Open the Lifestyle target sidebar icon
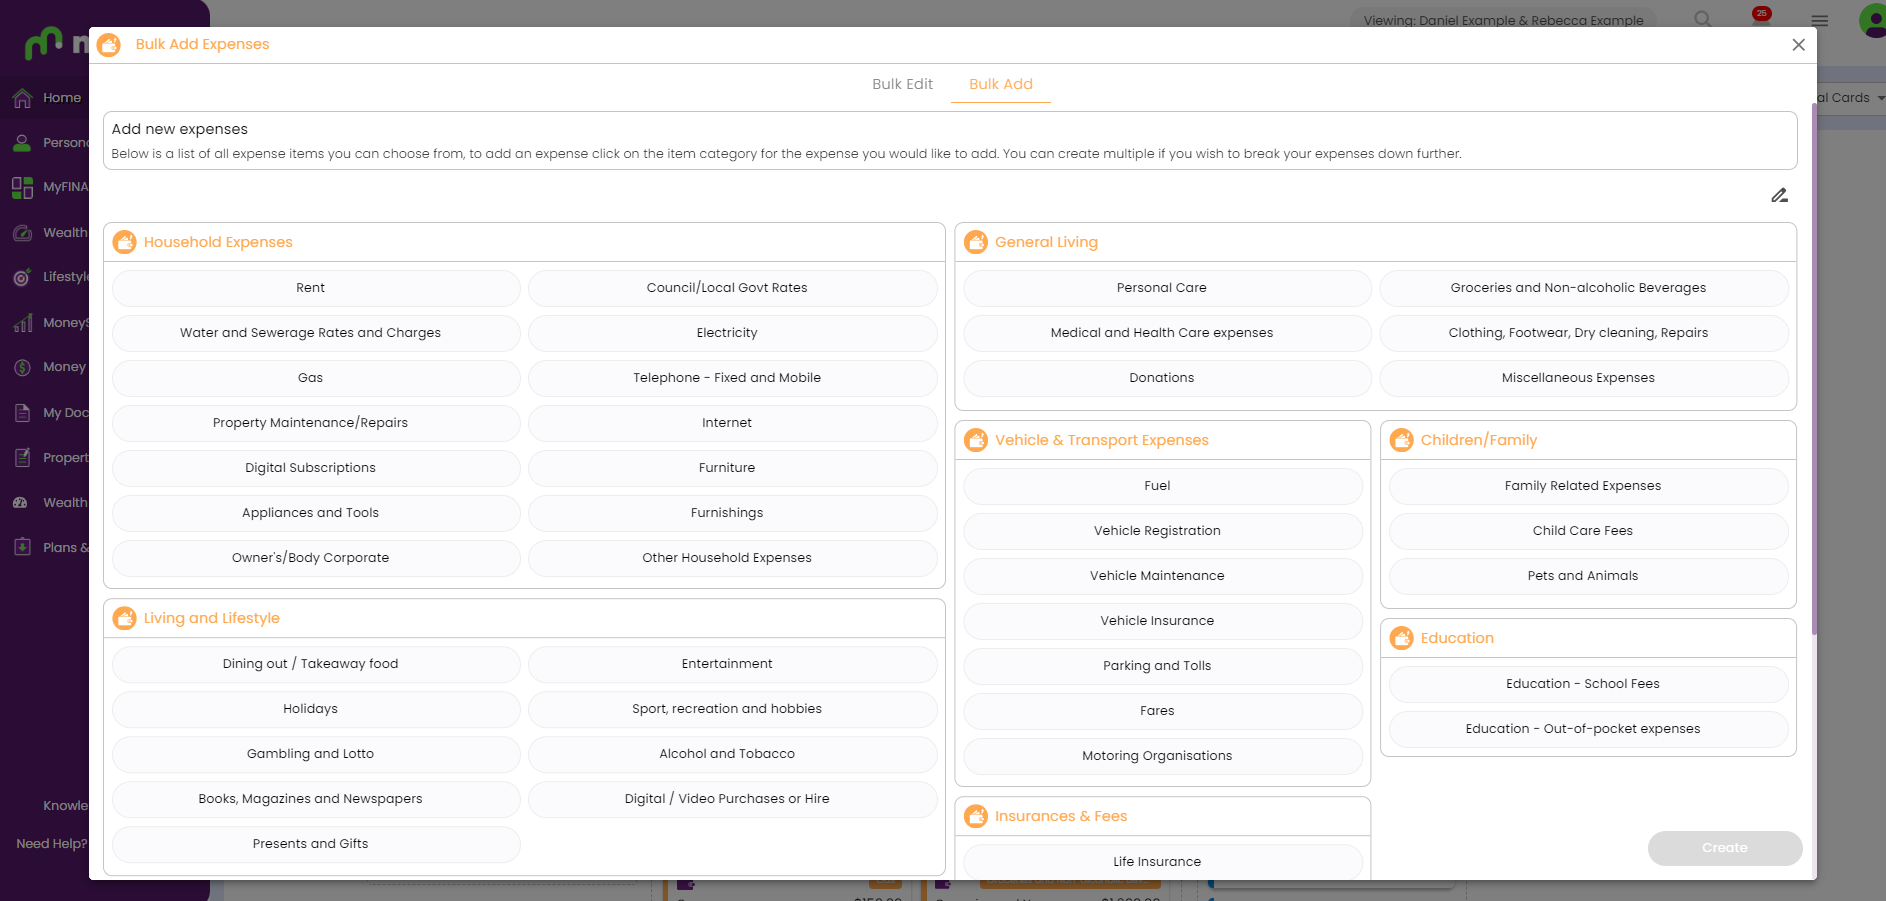The width and height of the screenshot is (1886, 901). point(22,277)
